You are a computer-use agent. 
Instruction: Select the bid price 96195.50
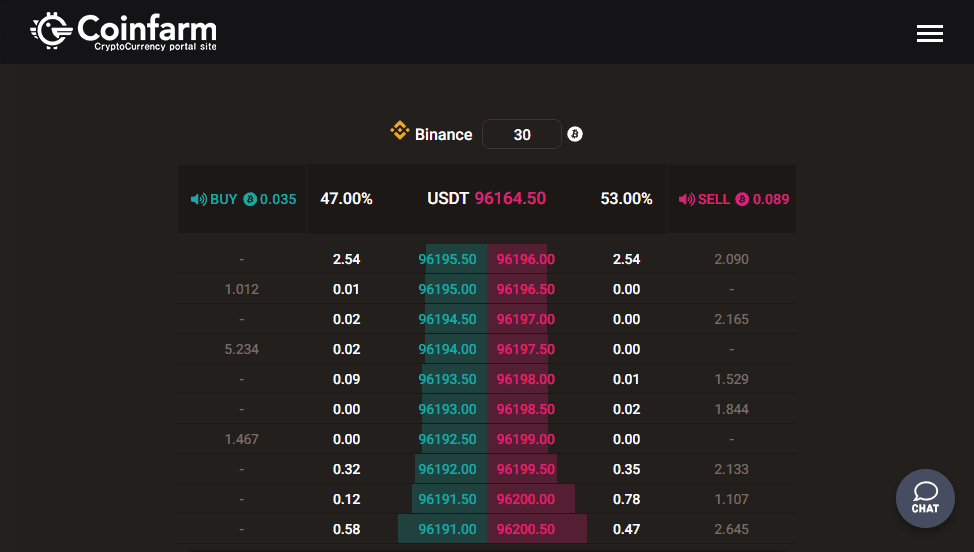(x=447, y=259)
